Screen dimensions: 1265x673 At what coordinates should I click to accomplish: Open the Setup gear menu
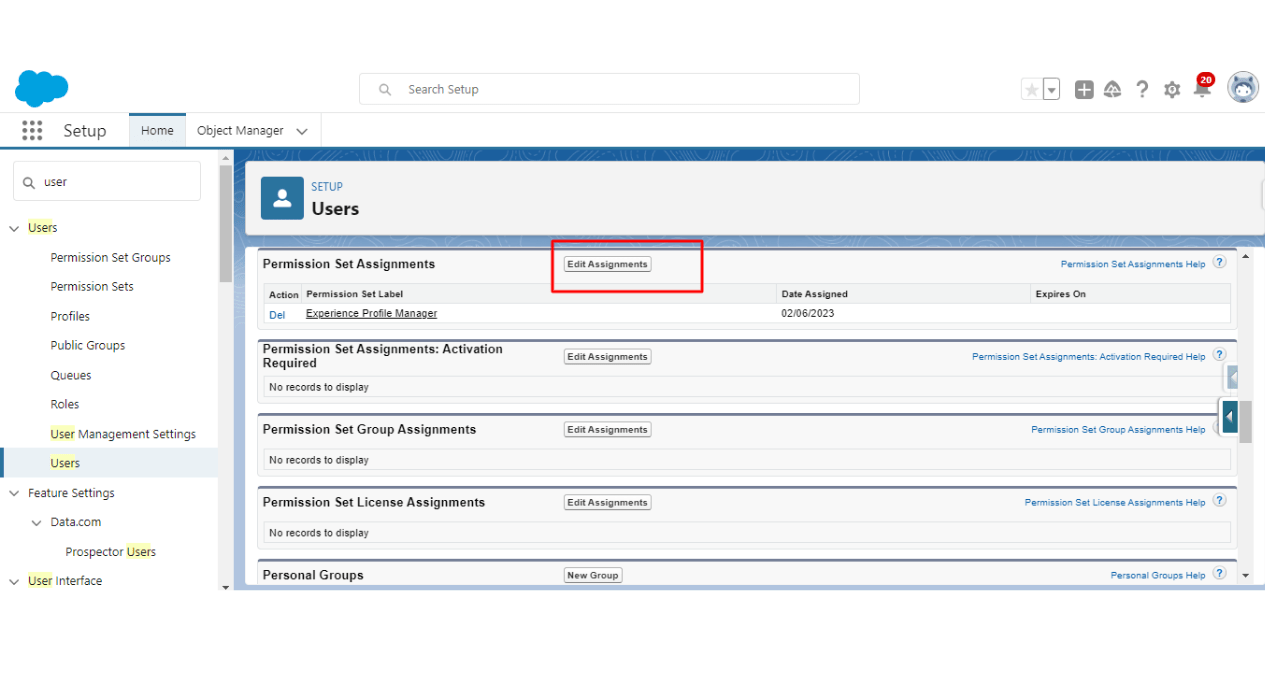pos(1172,90)
